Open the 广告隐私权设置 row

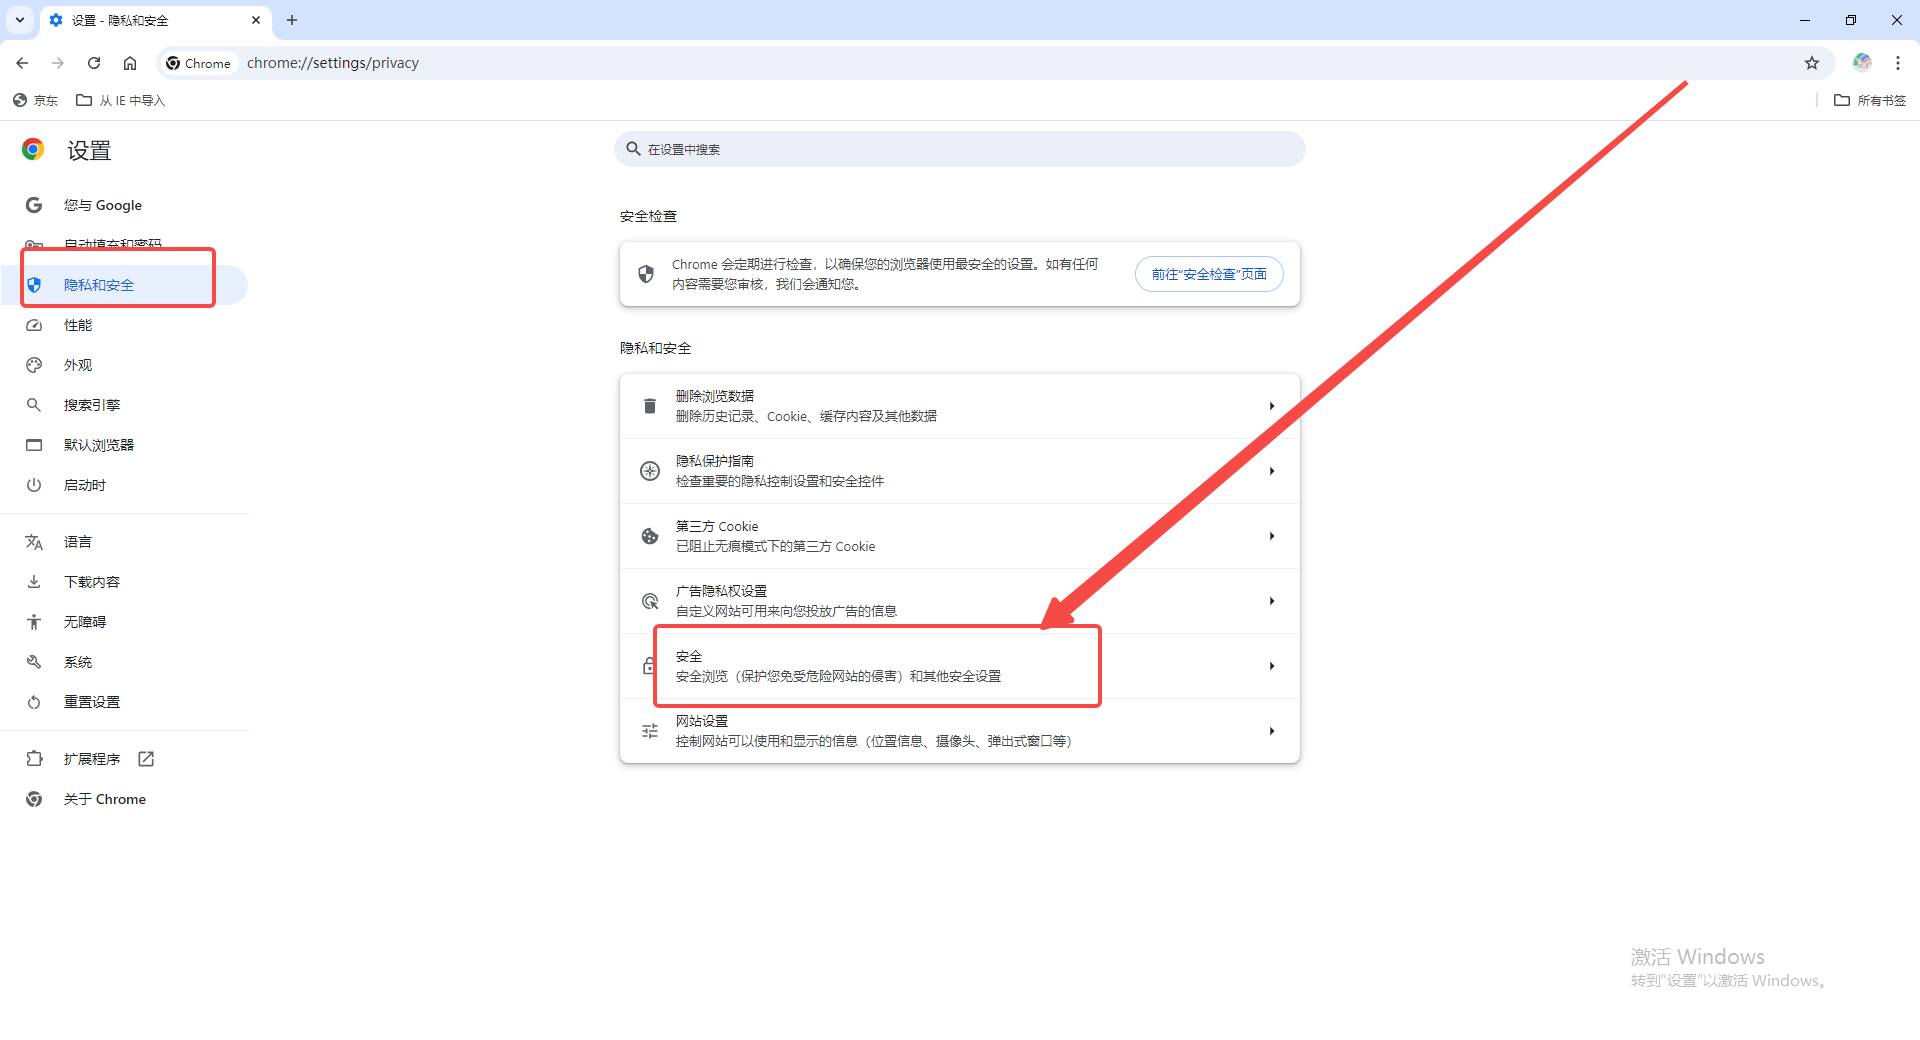960,601
